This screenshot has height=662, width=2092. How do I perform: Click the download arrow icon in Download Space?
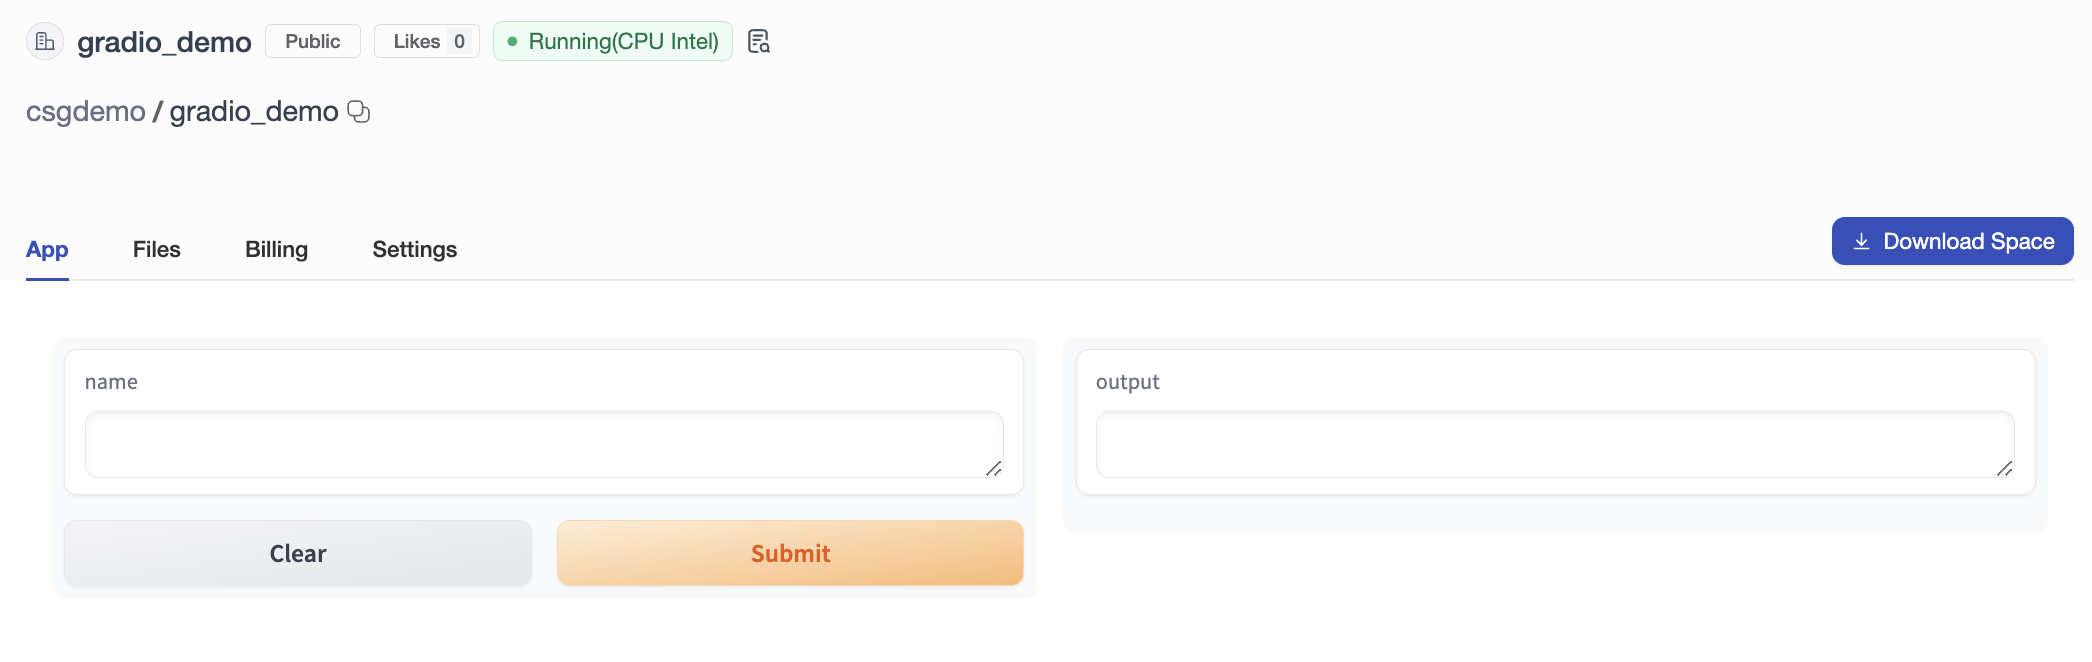1861,240
